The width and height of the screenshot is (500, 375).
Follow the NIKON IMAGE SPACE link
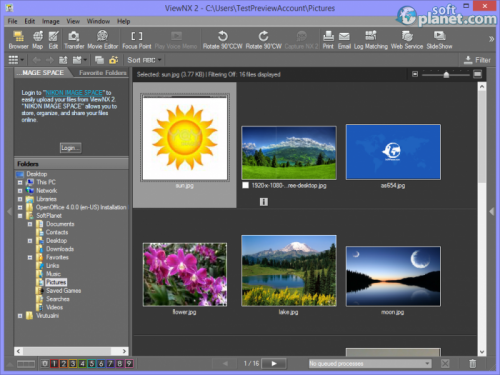click(x=74, y=93)
